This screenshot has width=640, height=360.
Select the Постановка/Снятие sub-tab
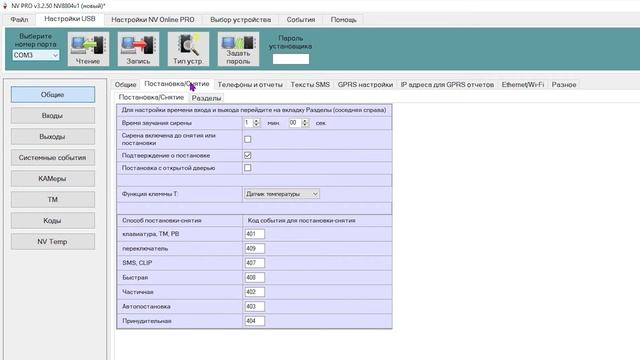[x=151, y=98]
